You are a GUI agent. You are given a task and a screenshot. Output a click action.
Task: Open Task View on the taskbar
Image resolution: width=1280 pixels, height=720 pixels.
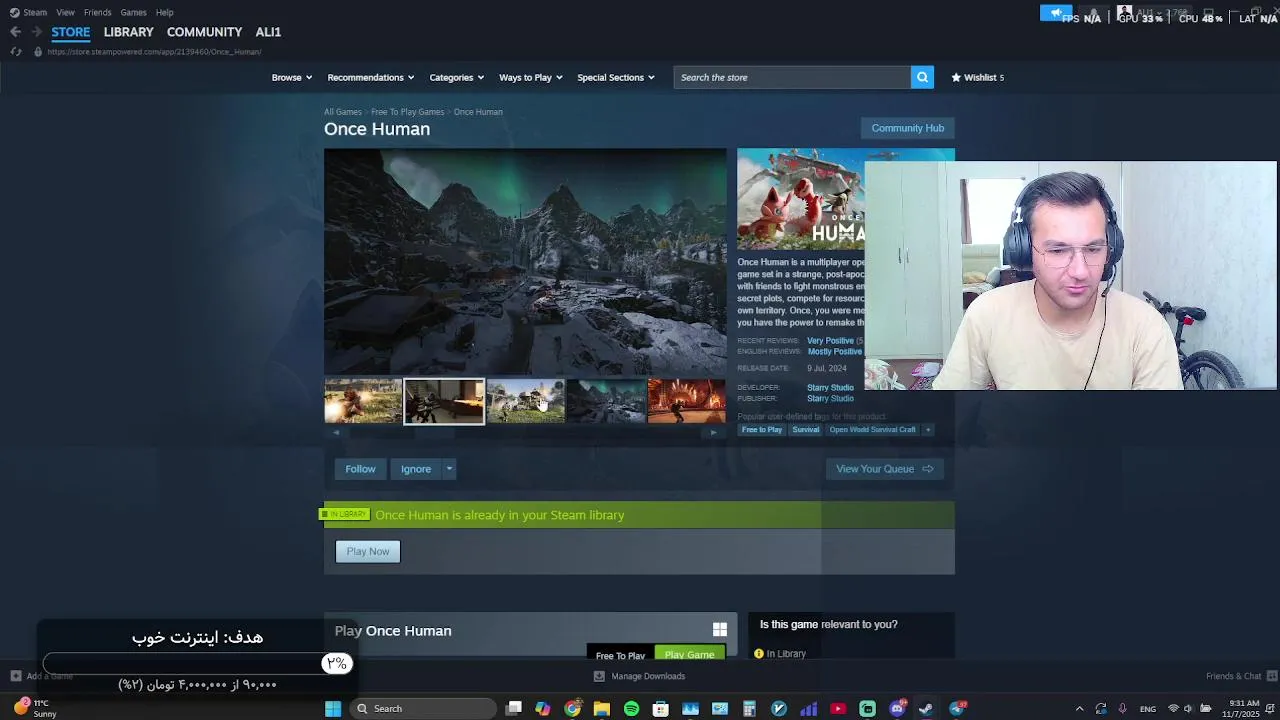[x=514, y=709]
